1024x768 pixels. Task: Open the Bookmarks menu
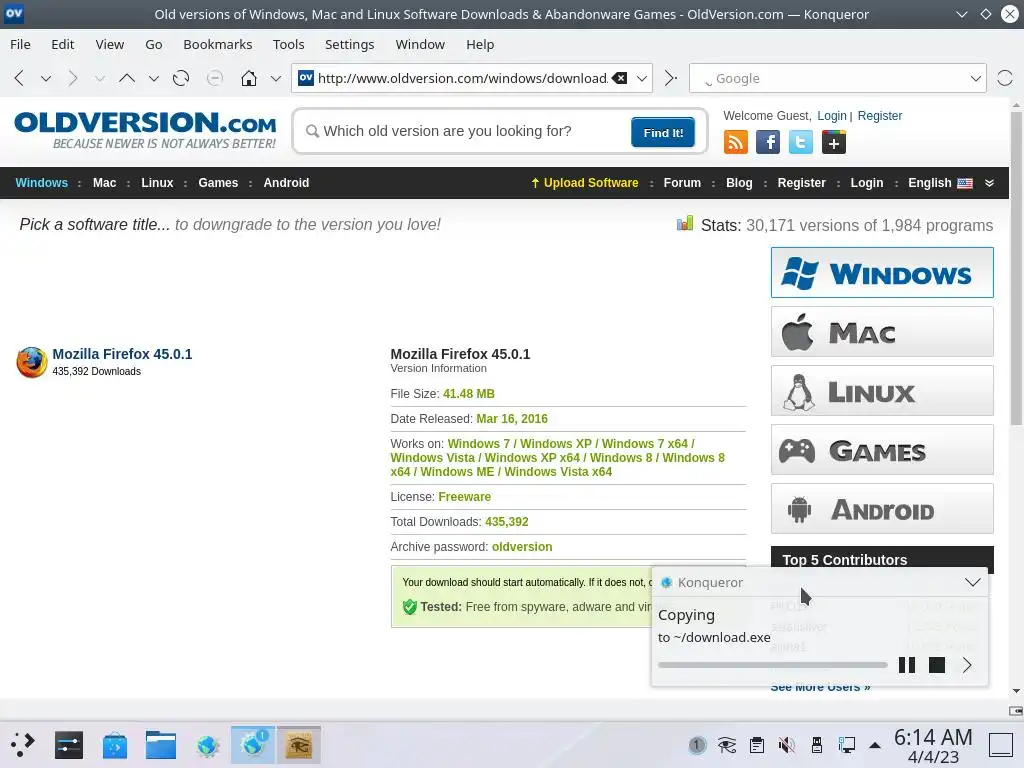tap(217, 44)
